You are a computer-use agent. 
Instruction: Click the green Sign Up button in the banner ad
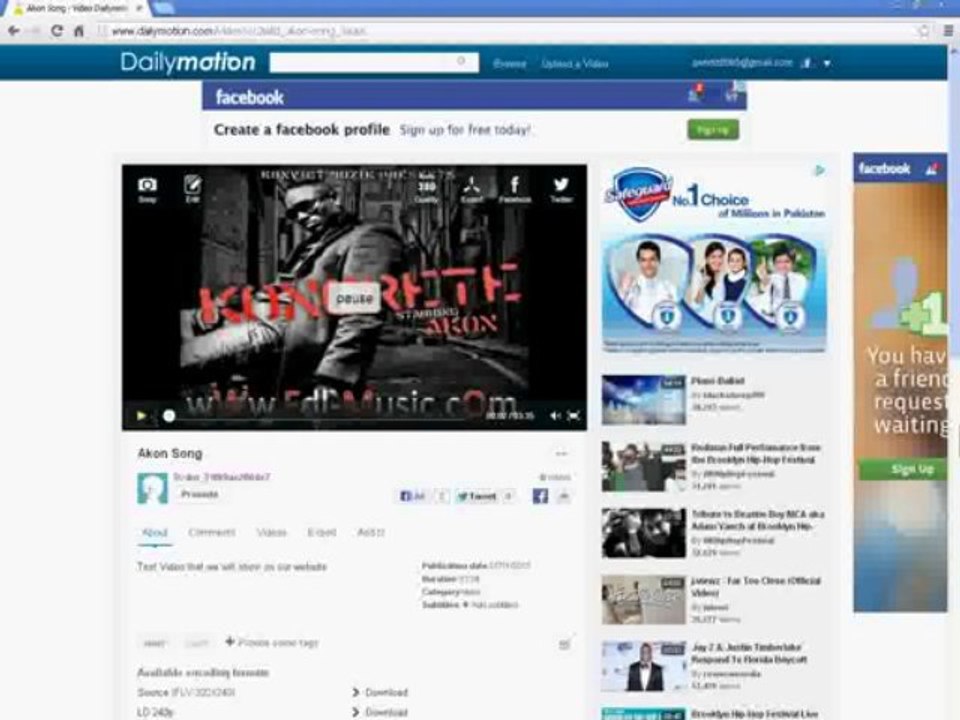(713, 130)
